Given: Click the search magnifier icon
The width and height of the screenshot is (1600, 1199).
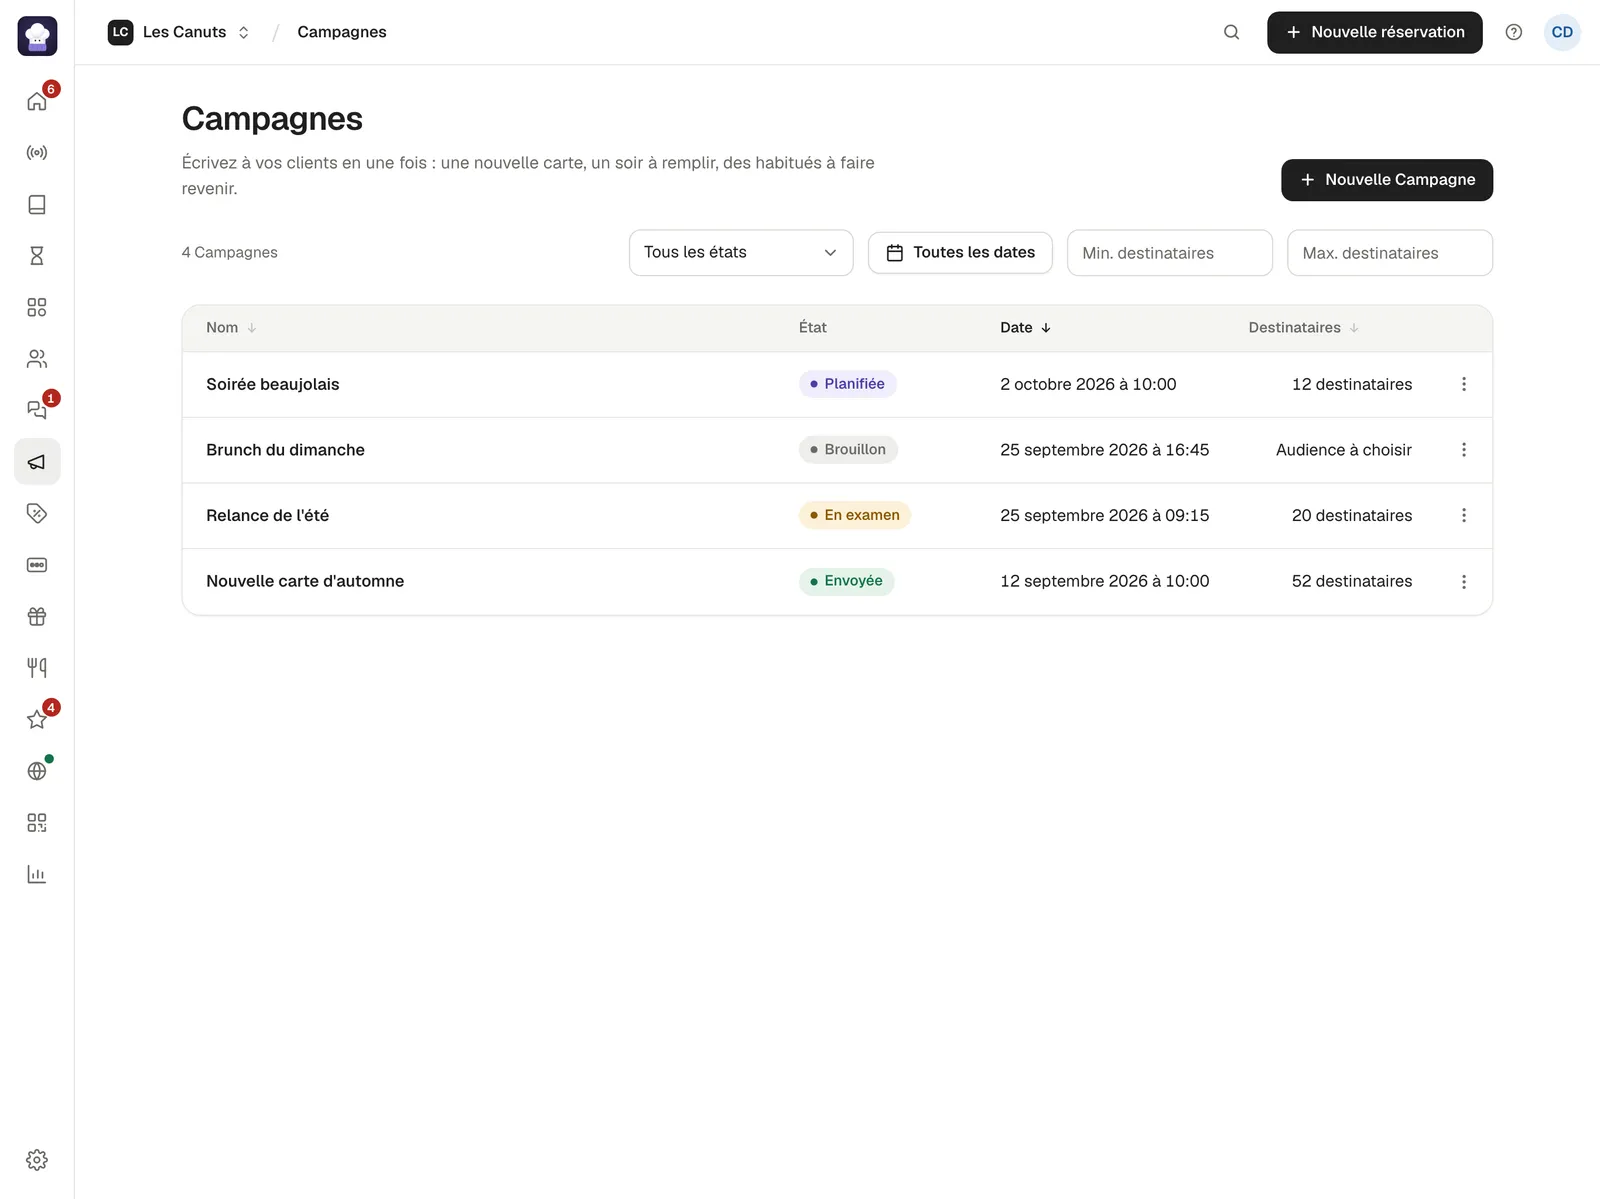Looking at the screenshot, I should (x=1232, y=32).
